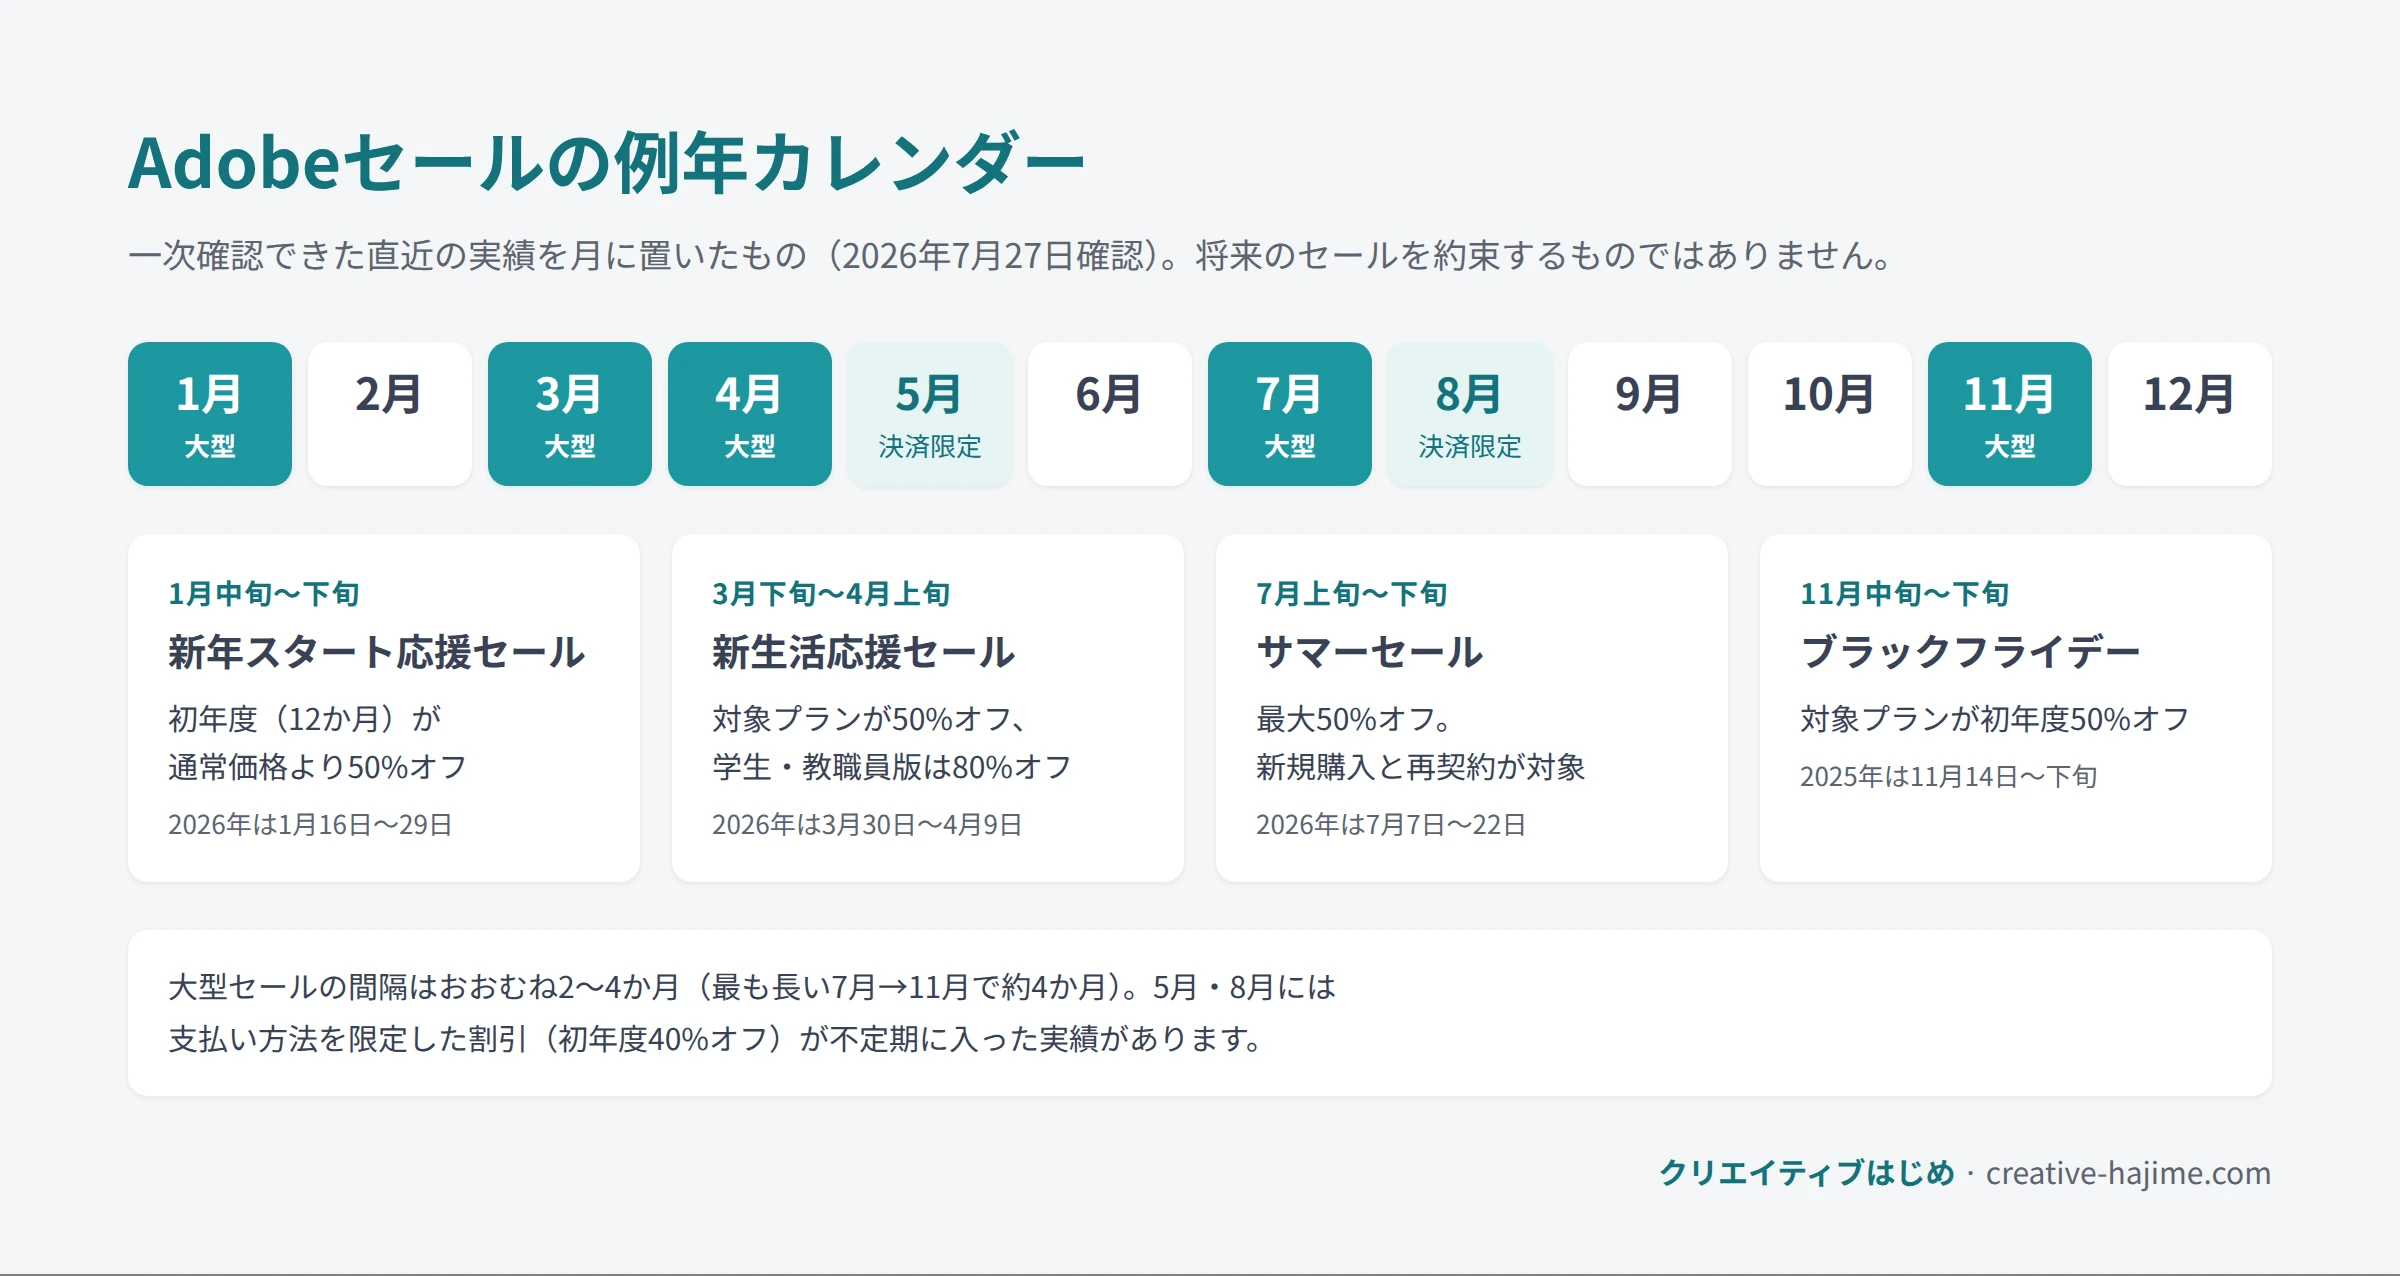The image size is (2400, 1276).
Task: Select the 9月 month tile
Action: click(x=1650, y=414)
